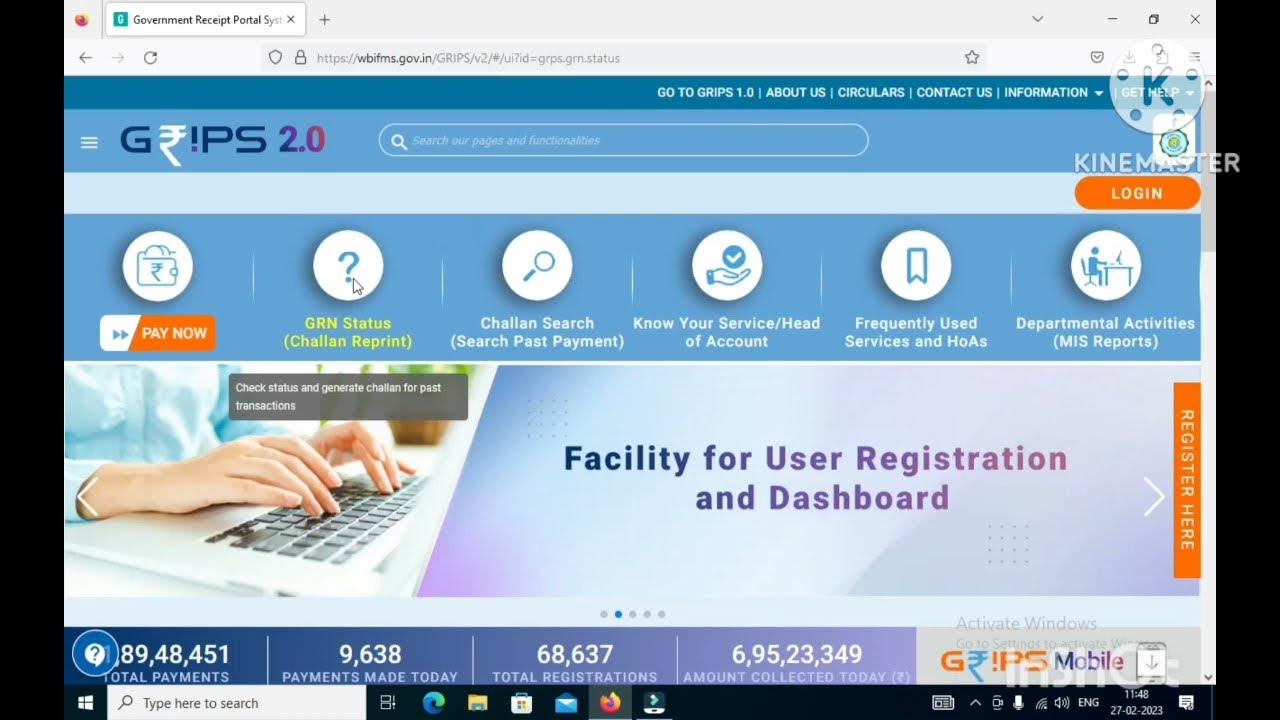Go to GRIPS 1.0
Screen dimensions: 1280x720
(705, 92)
